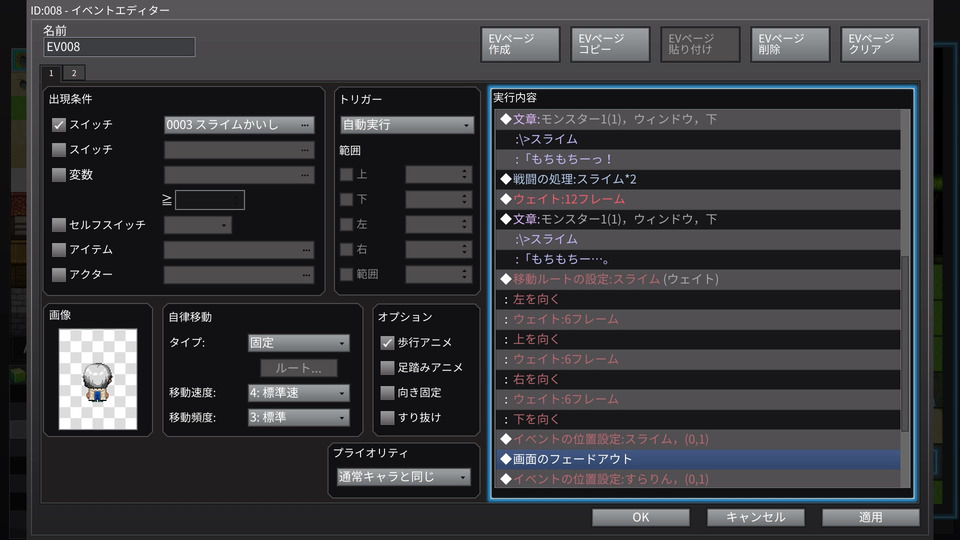Screen dimensions: 960x540
Task: Click the 適用 button
Action: tap(871, 517)
